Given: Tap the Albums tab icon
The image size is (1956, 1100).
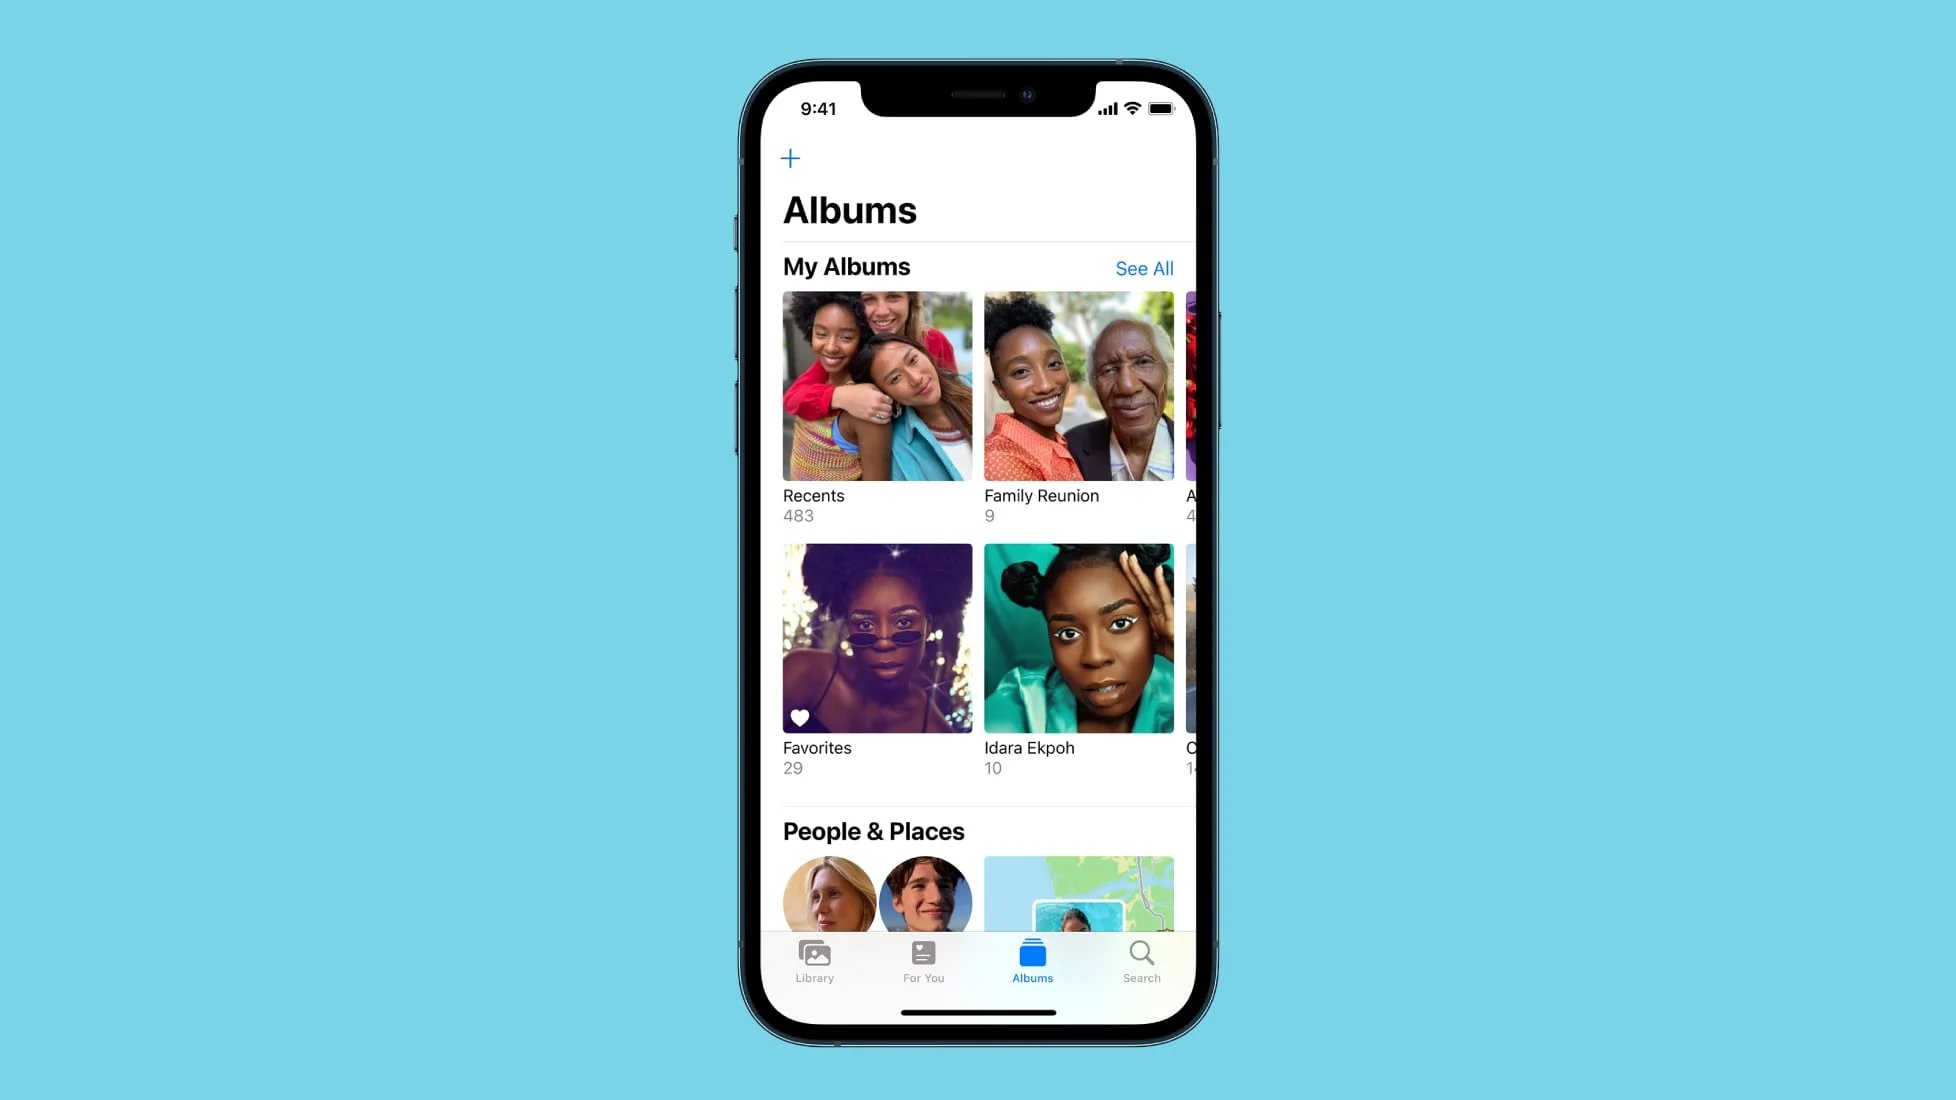Looking at the screenshot, I should click(x=1032, y=954).
